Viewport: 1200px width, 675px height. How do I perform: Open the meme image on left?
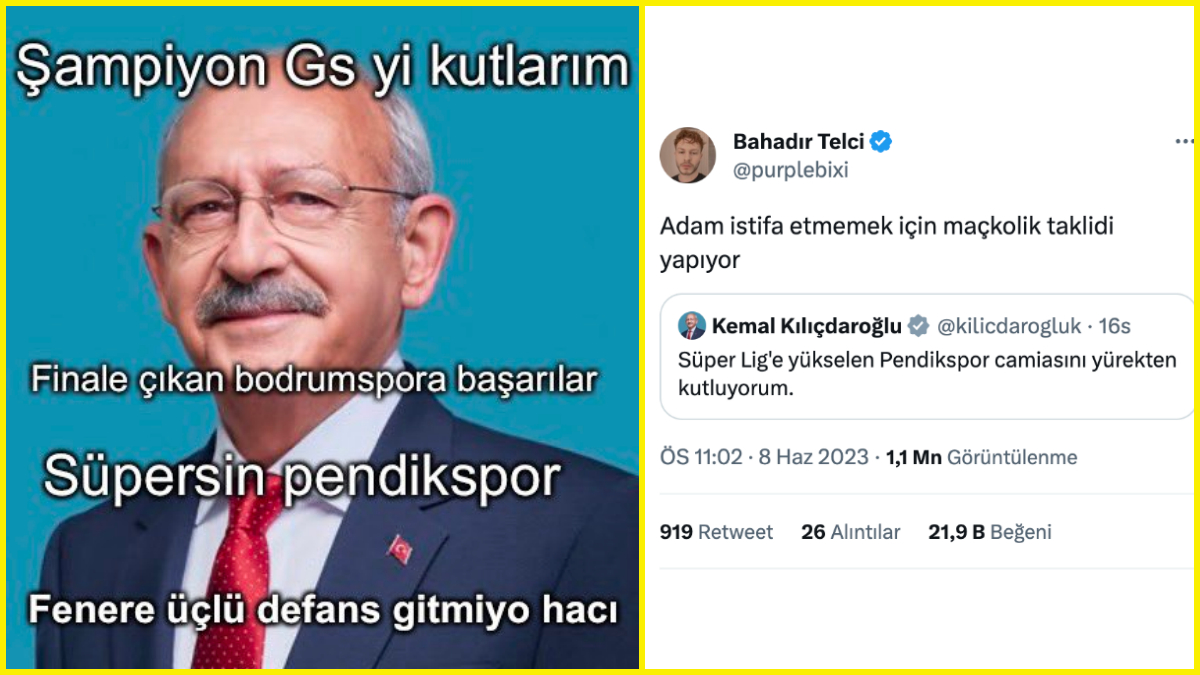322,337
